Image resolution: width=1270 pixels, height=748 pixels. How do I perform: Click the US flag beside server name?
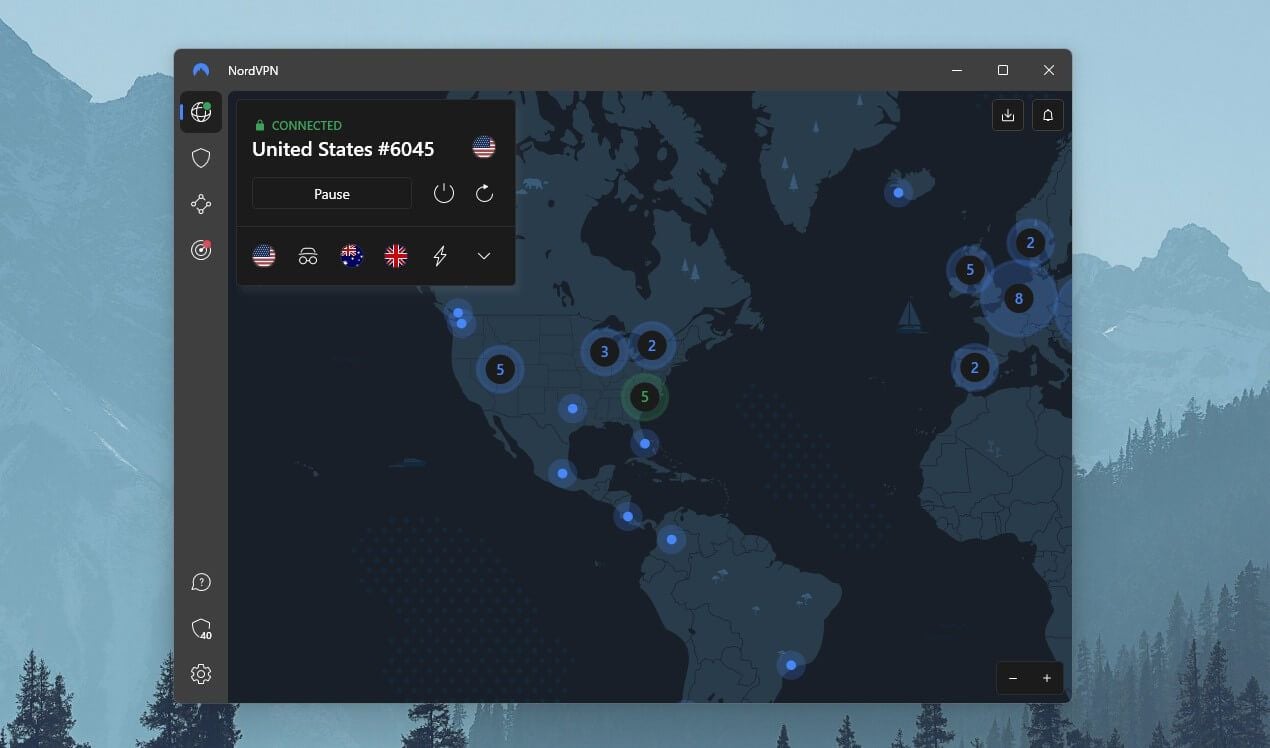pyautogui.click(x=484, y=148)
